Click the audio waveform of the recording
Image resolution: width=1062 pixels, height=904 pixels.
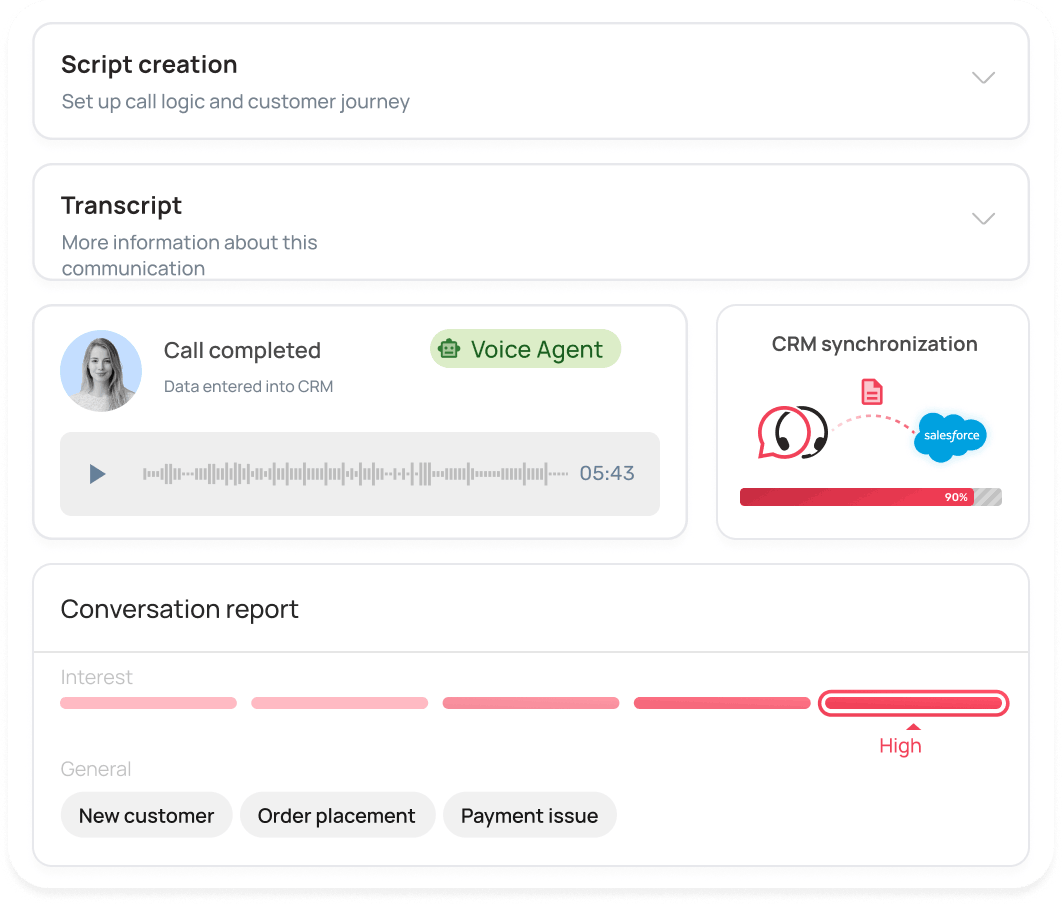pyautogui.click(x=355, y=473)
